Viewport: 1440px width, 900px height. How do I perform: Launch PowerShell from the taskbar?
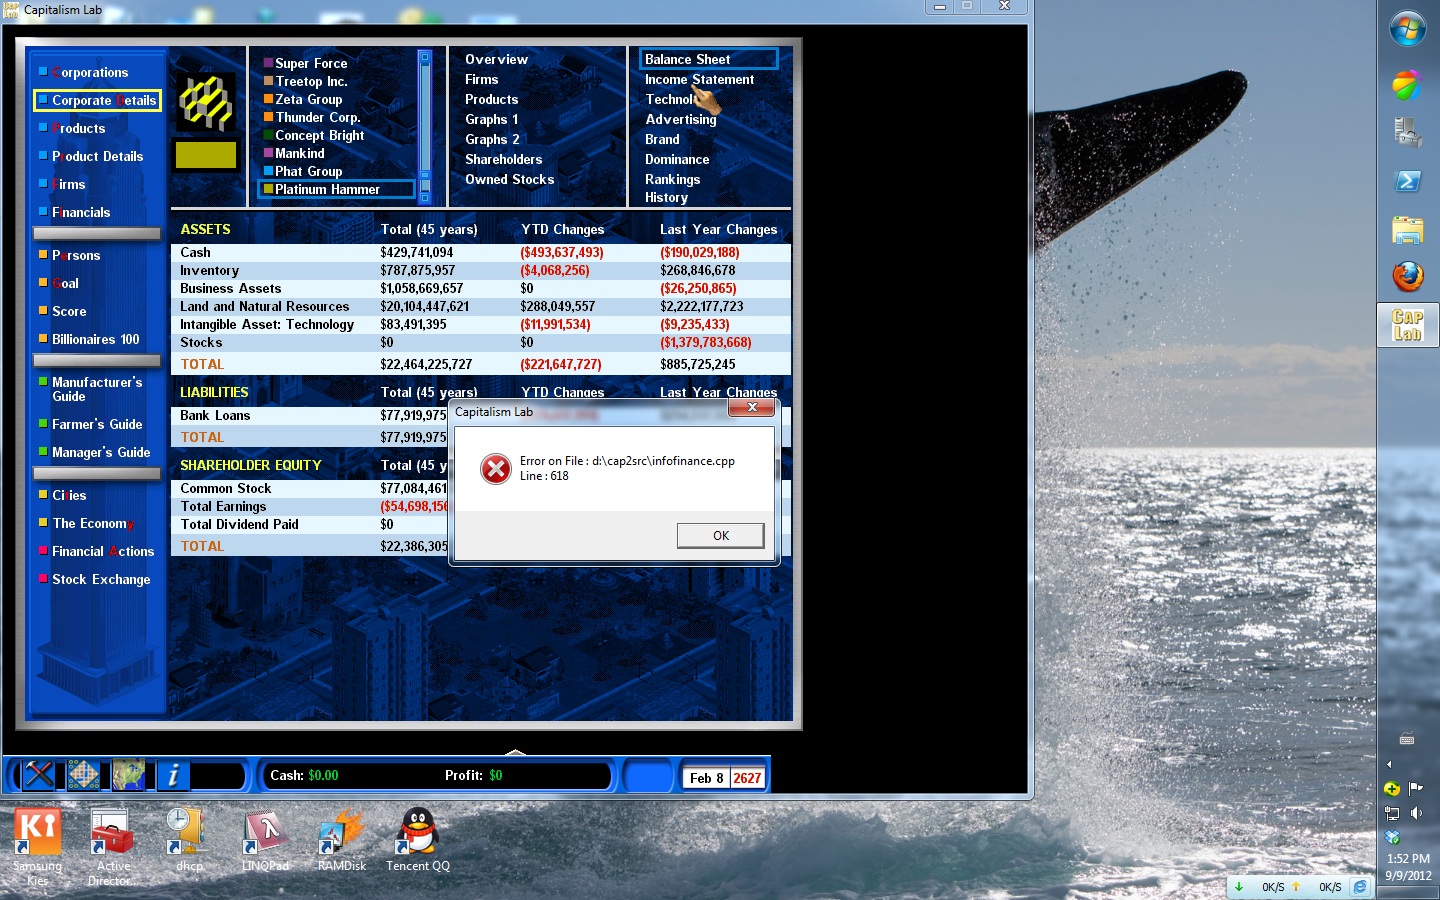click(1407, 181)
